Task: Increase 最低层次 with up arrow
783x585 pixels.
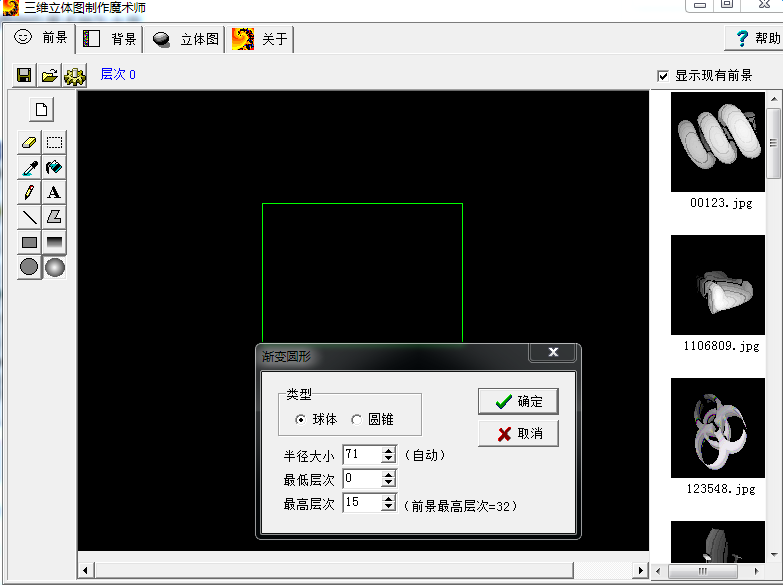Action: (388, 475)
